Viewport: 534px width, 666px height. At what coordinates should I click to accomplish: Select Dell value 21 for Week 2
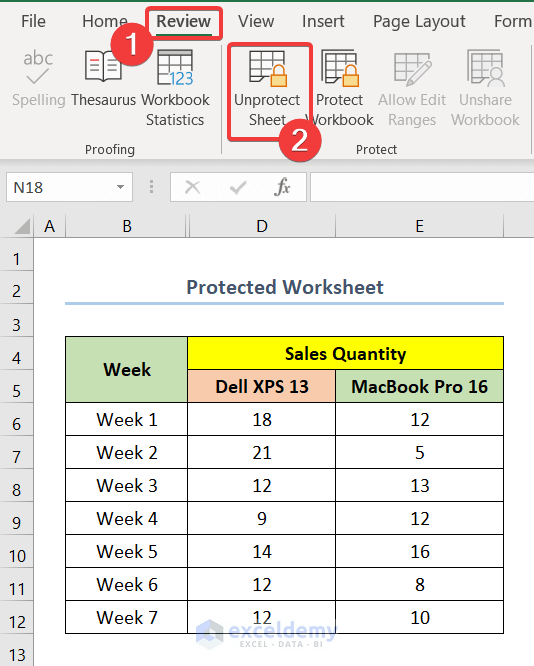262,452
